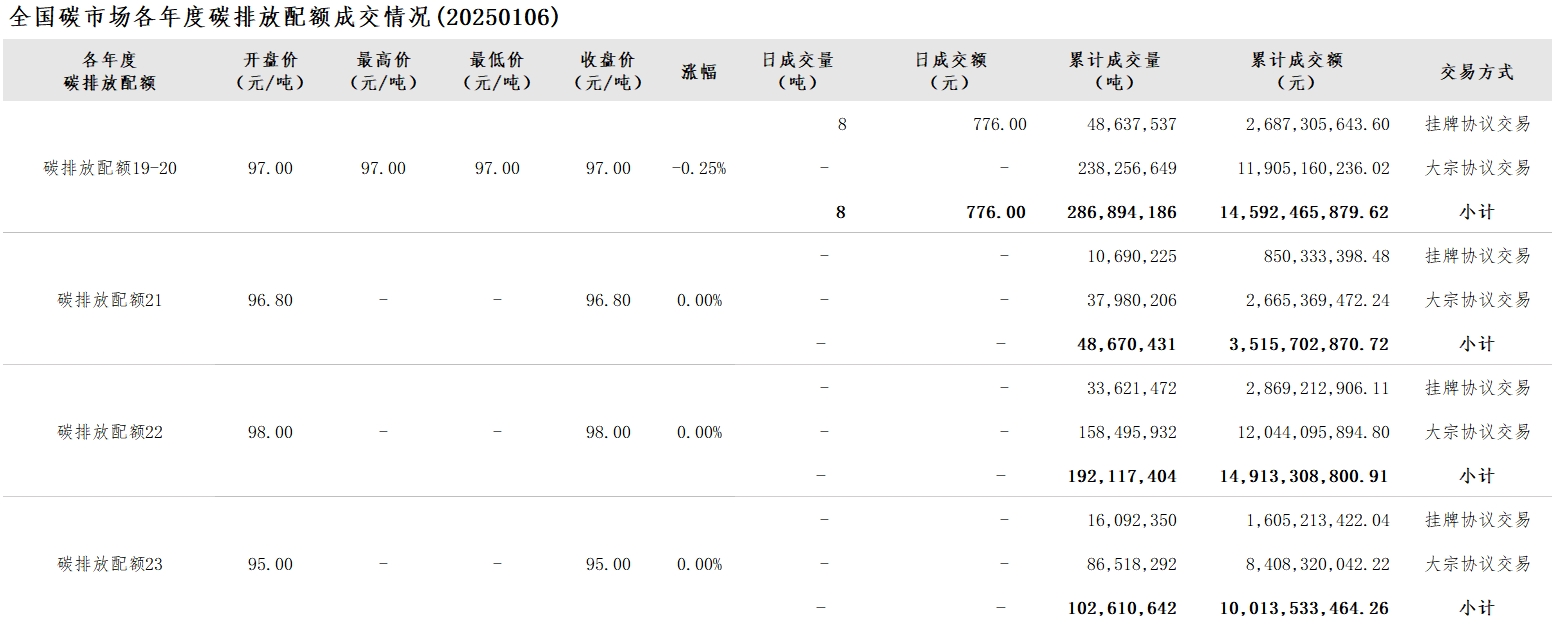1557x628 pixels.
Task: Select the 开盘价 column header
Action: [271, 71]
